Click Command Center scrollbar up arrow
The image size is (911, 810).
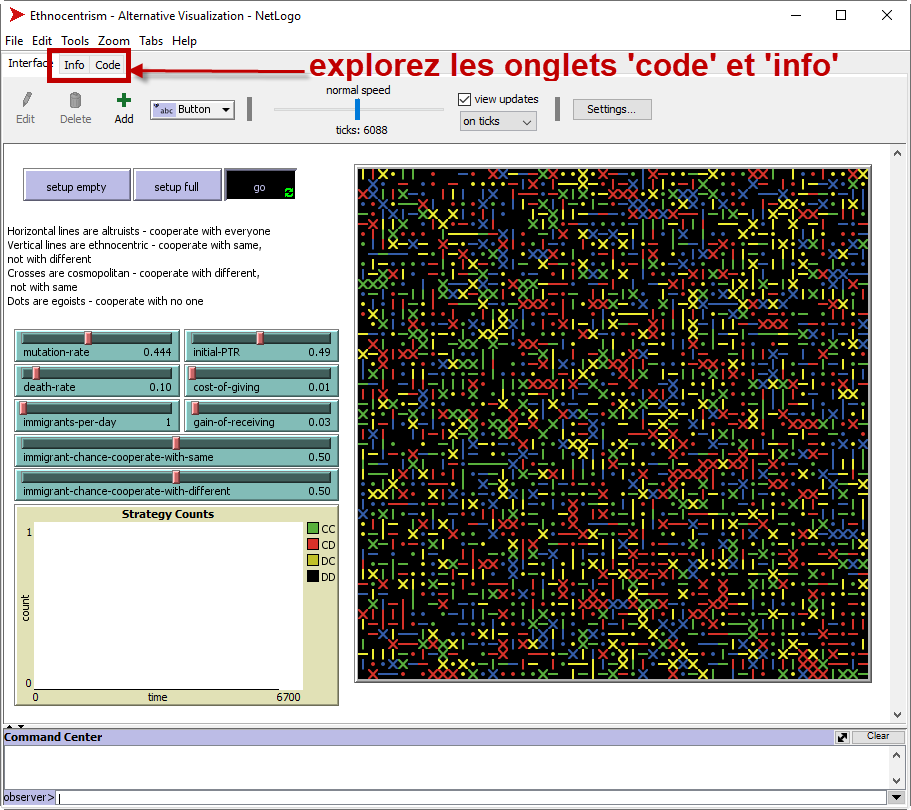(897, 755)
